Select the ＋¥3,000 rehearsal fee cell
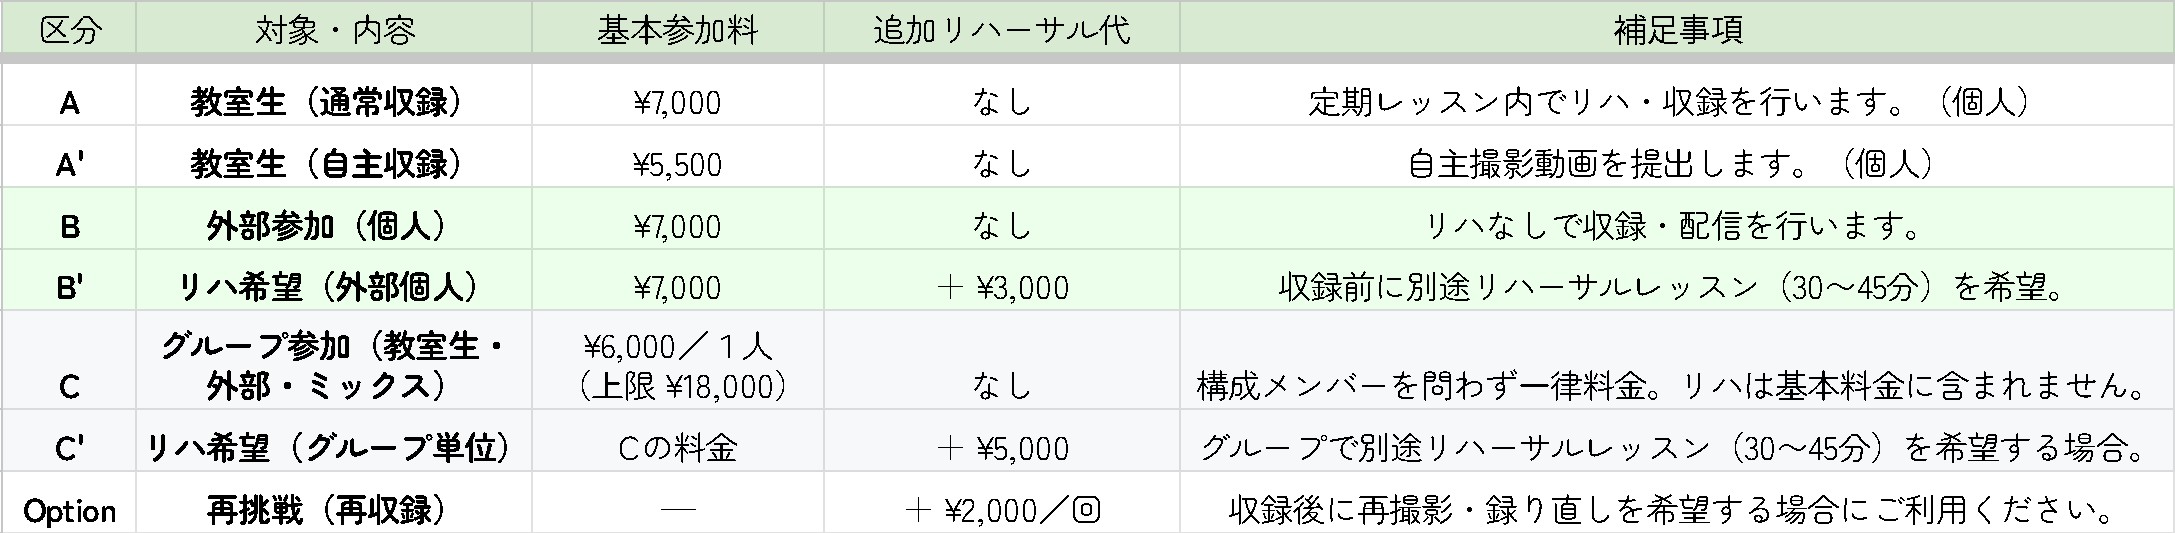This screenshot has width=2175, height=533. click(x=1001, y=288)
